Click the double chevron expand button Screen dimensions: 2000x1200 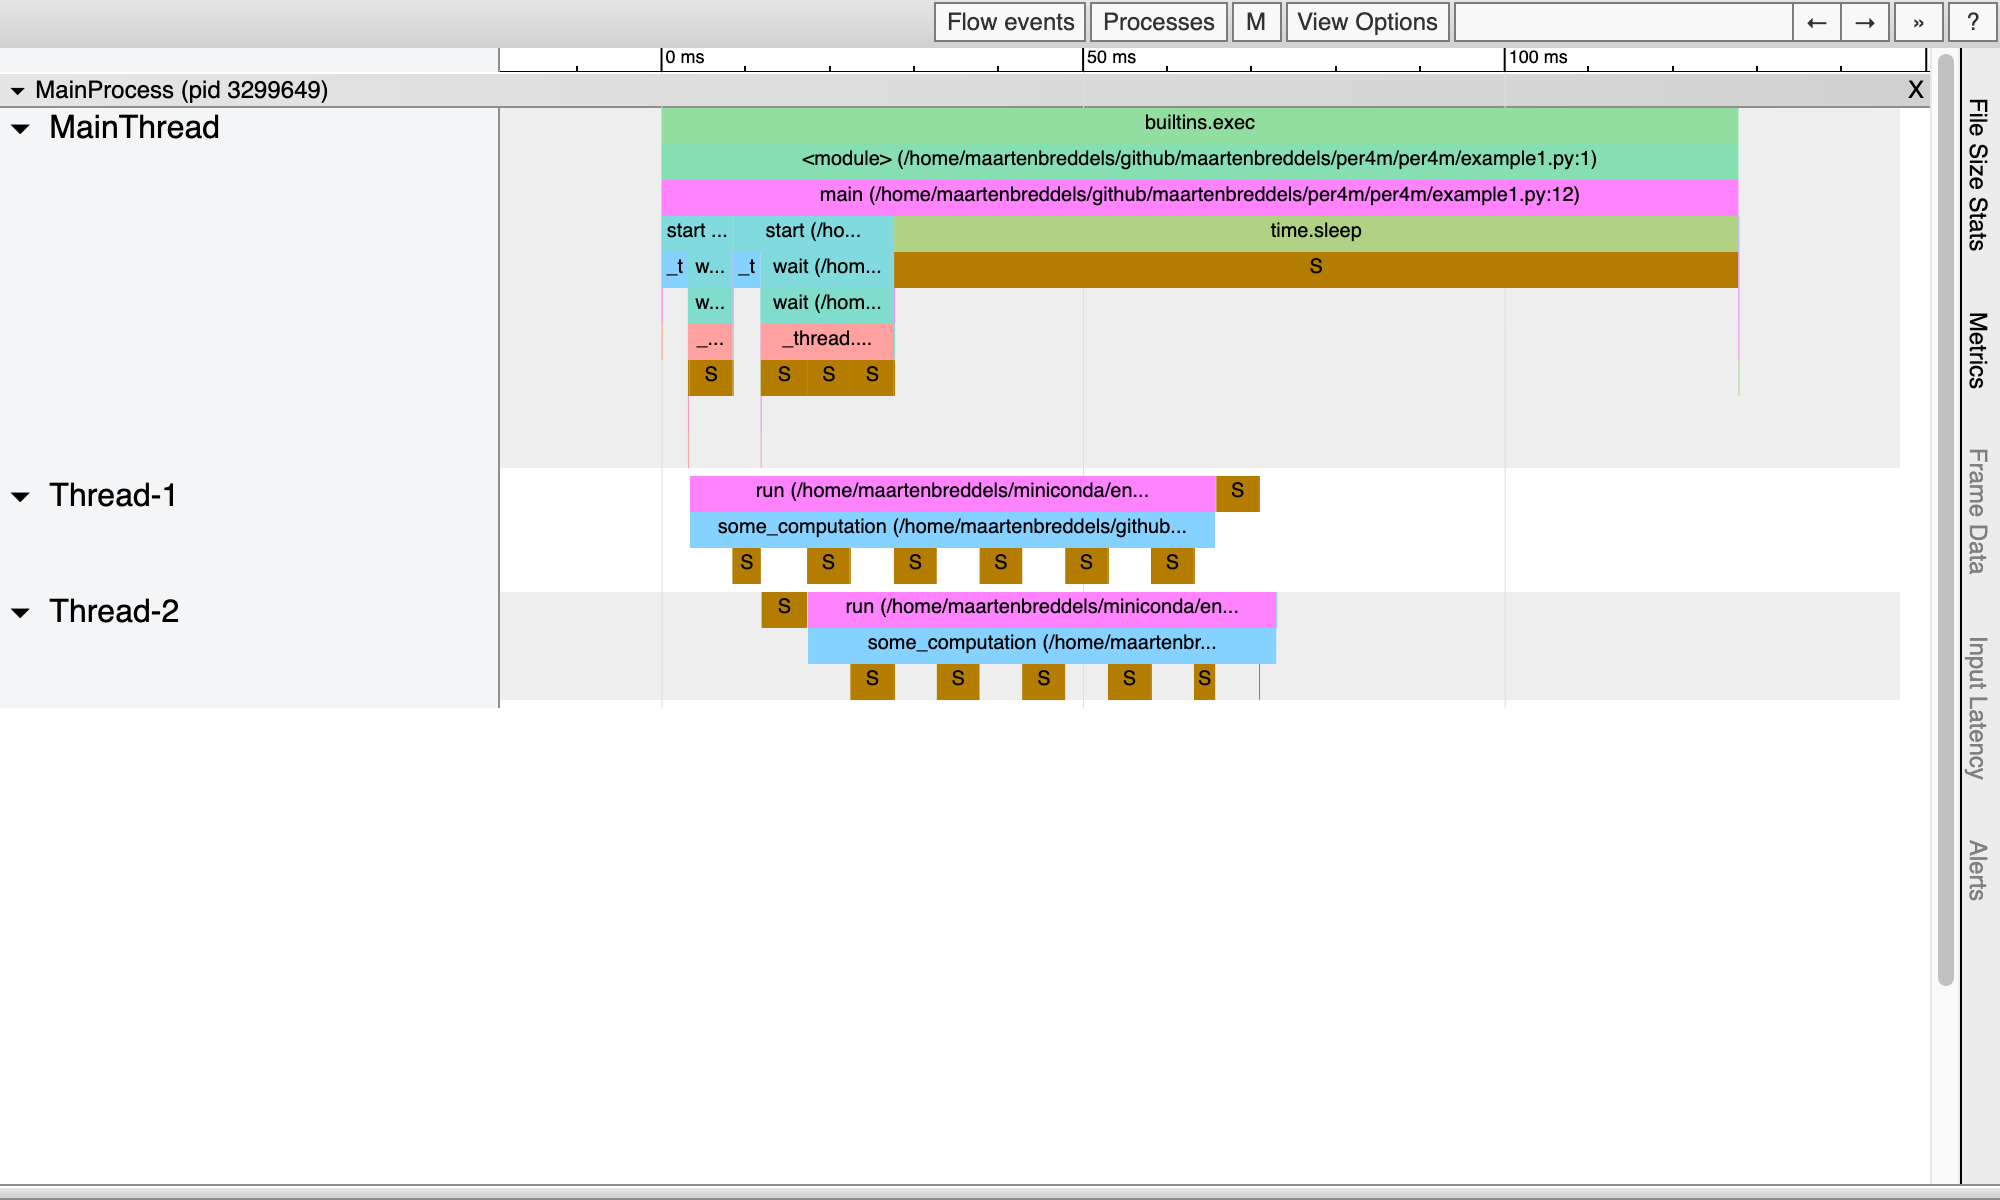point(1918,22)
